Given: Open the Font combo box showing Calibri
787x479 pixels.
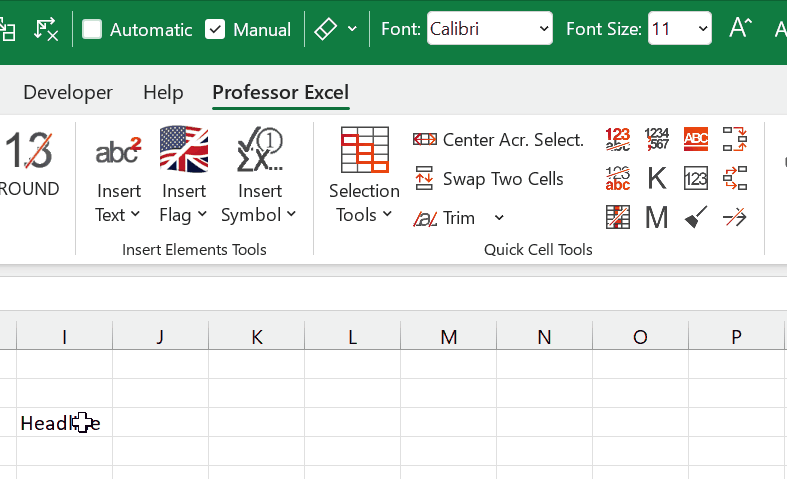Looking at the screenshot, I should pos(489,29).
